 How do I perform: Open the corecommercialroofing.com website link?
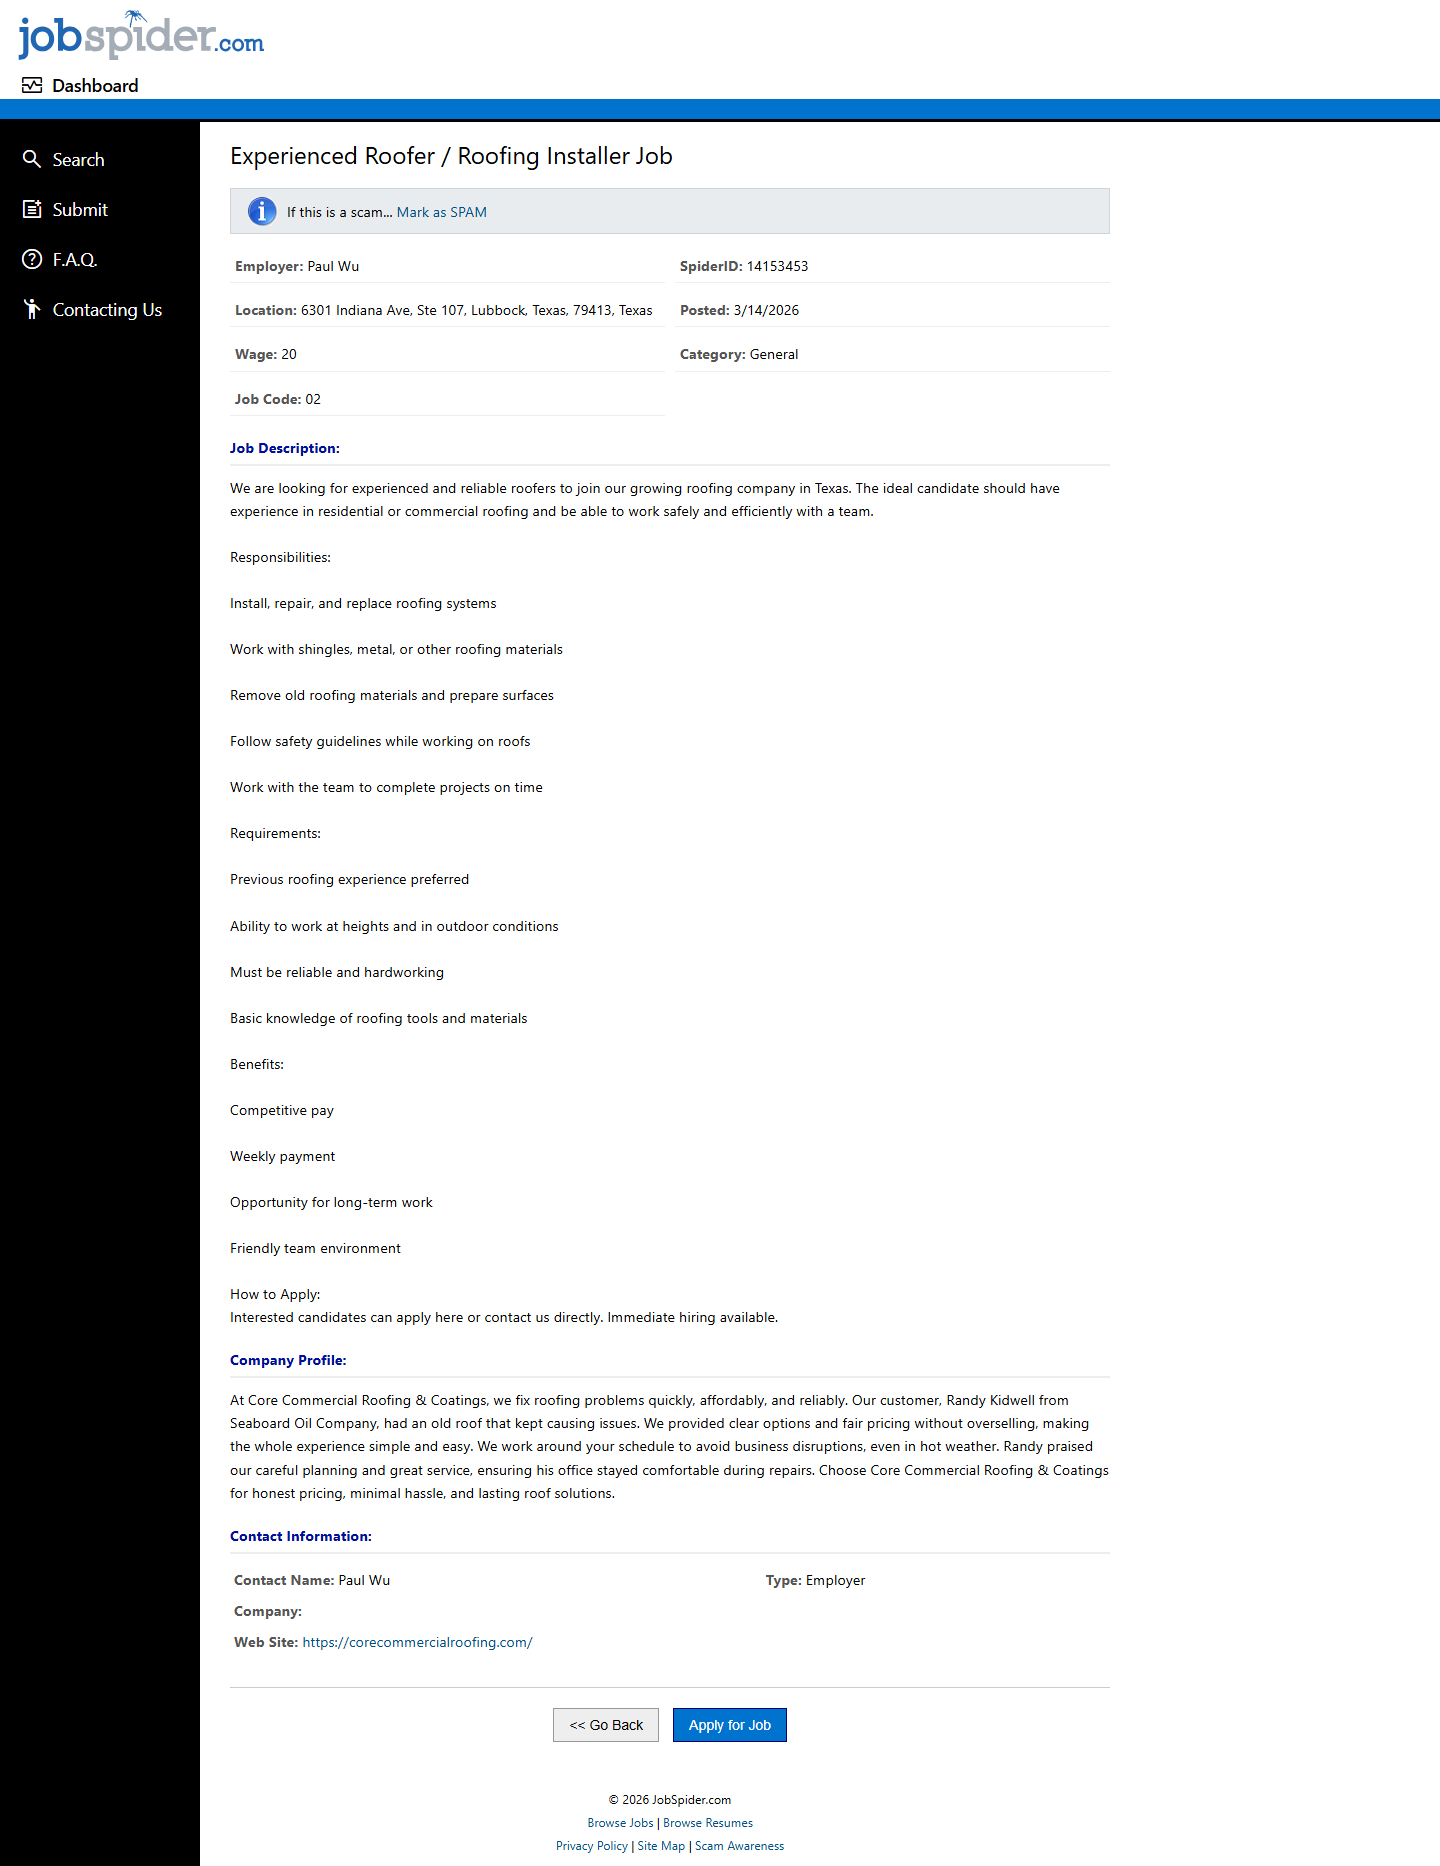pyautogui.click(x=417, y=1642)
